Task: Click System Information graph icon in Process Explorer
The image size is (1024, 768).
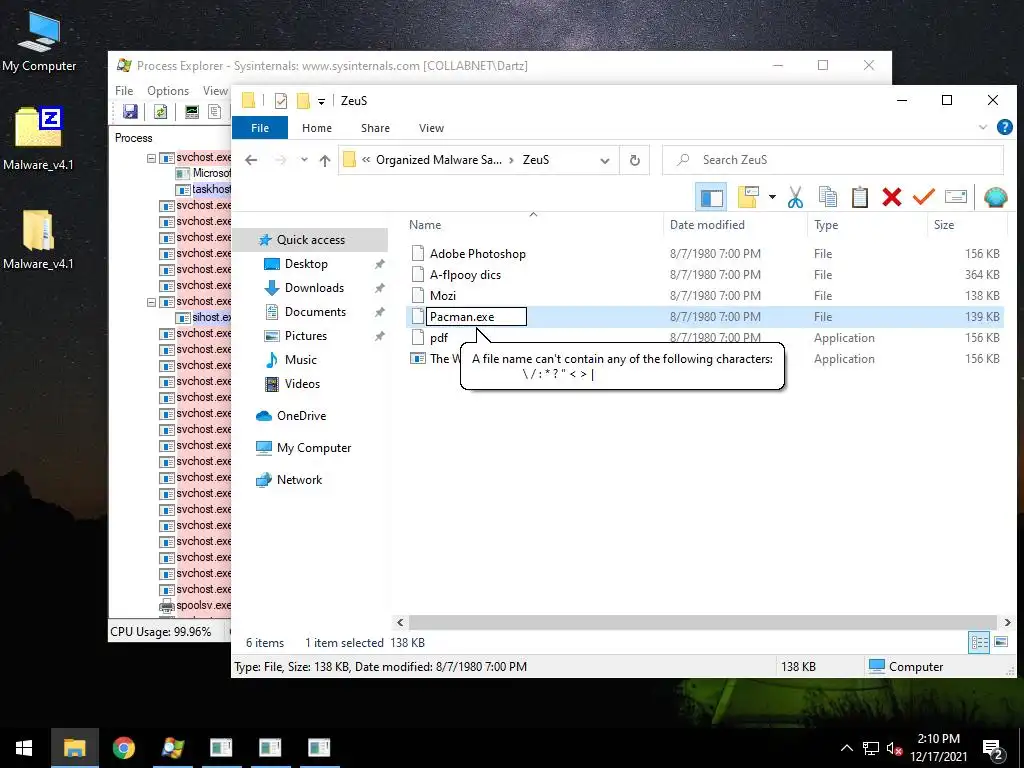Action: pos(191,112)
